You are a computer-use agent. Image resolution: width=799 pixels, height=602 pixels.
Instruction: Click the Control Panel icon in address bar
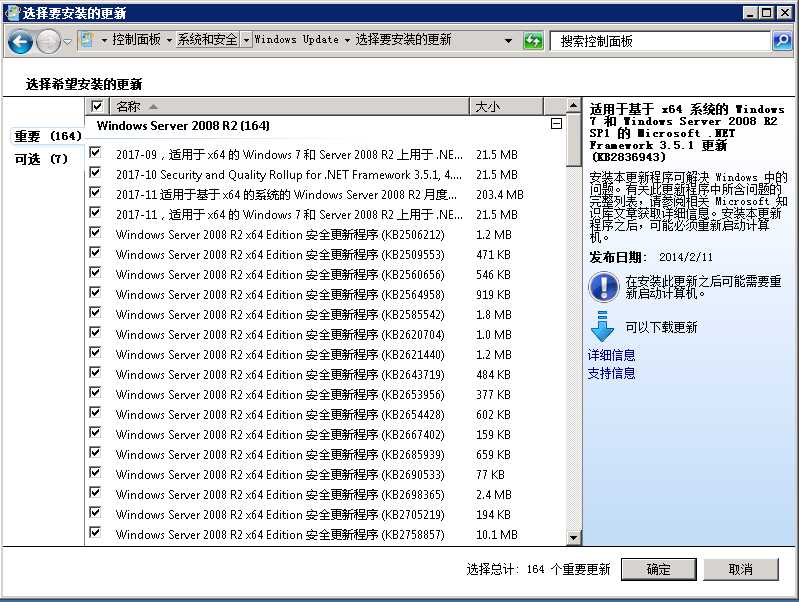87,40
